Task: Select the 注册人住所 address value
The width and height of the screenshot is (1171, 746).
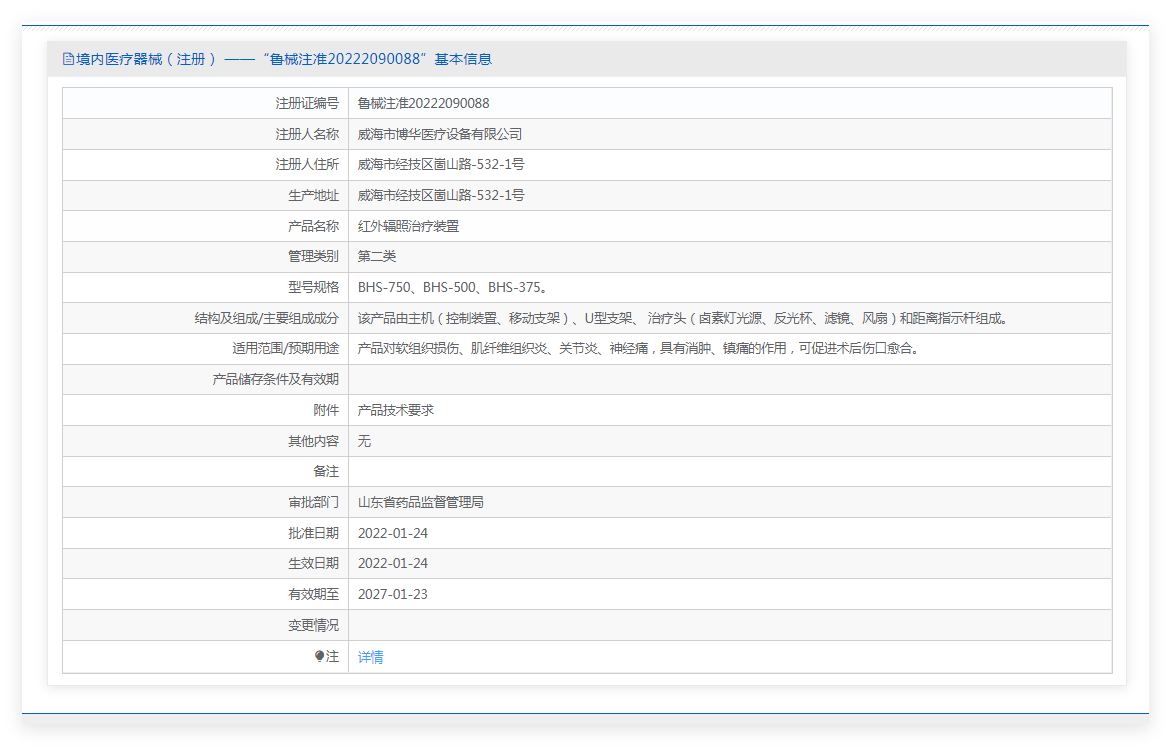Action: [x=441, y=164]
